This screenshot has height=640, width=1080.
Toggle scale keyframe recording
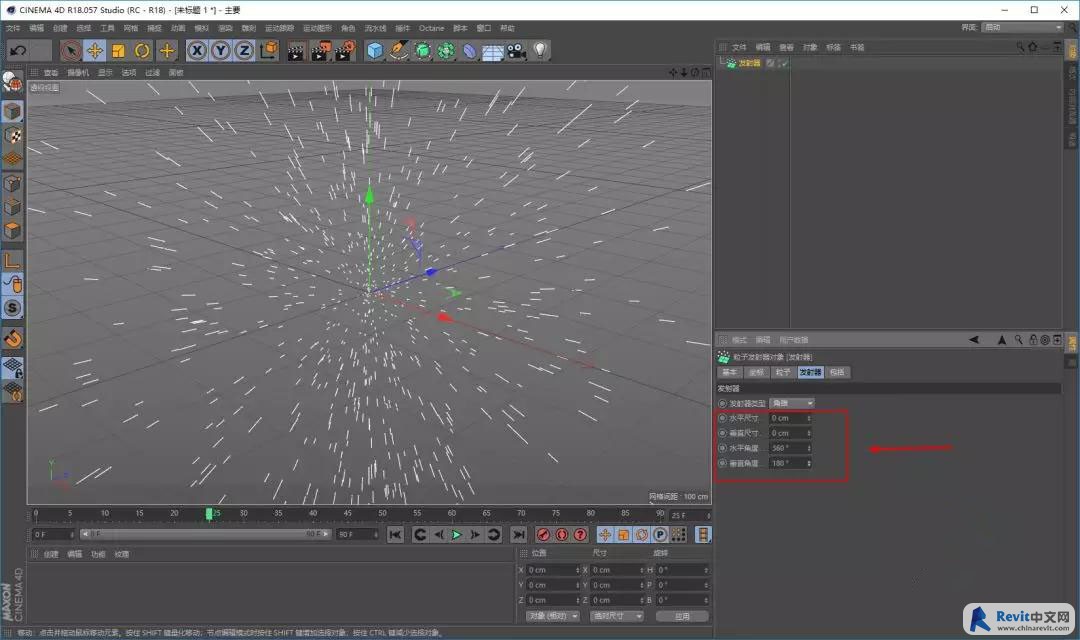(x=623, y=535)
